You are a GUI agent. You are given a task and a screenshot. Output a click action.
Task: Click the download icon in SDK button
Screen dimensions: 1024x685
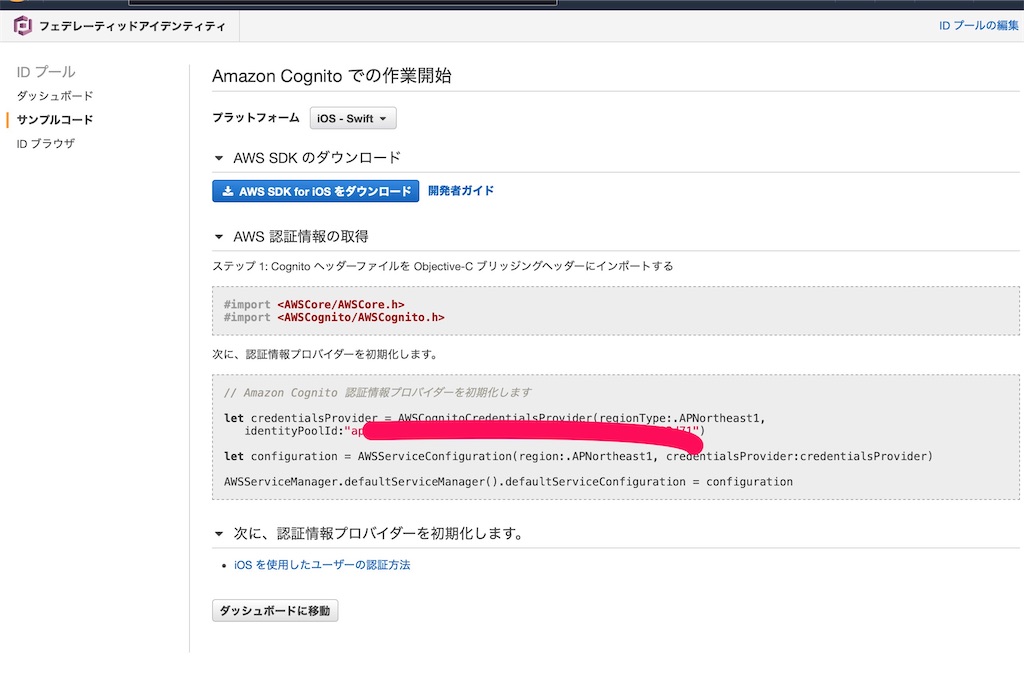227,191
